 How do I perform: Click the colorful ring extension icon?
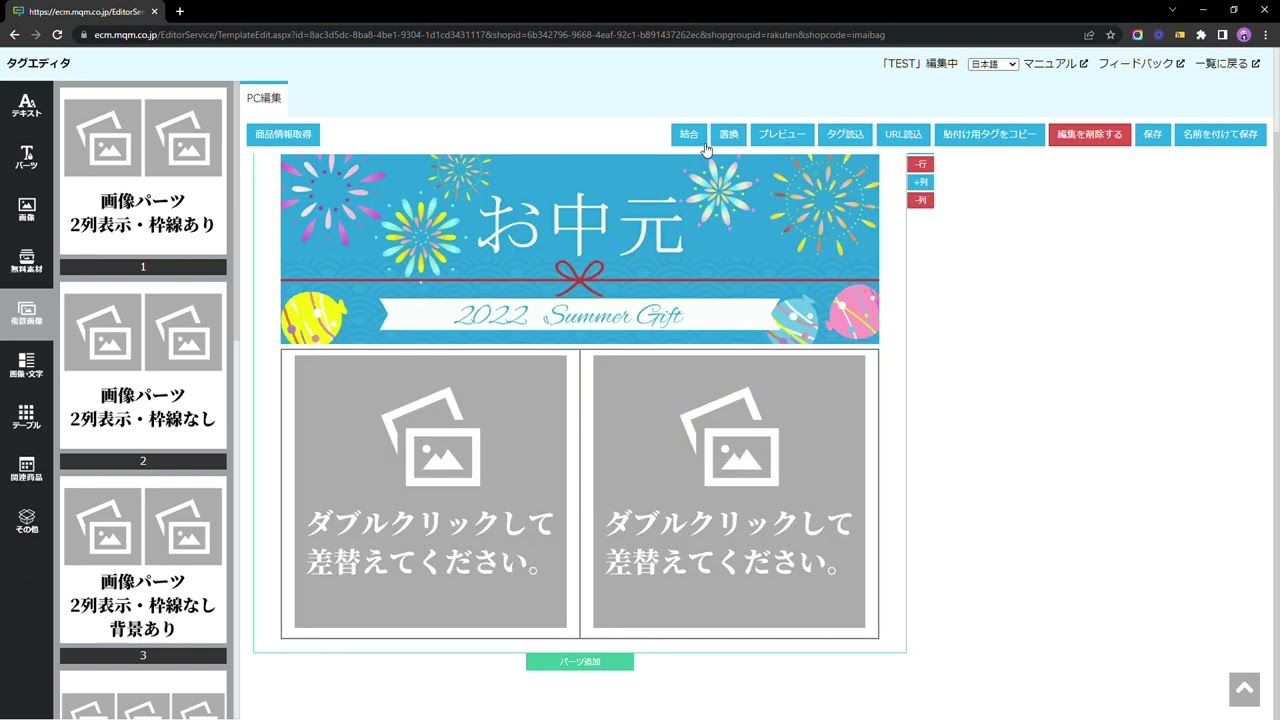pos(1138,35)
